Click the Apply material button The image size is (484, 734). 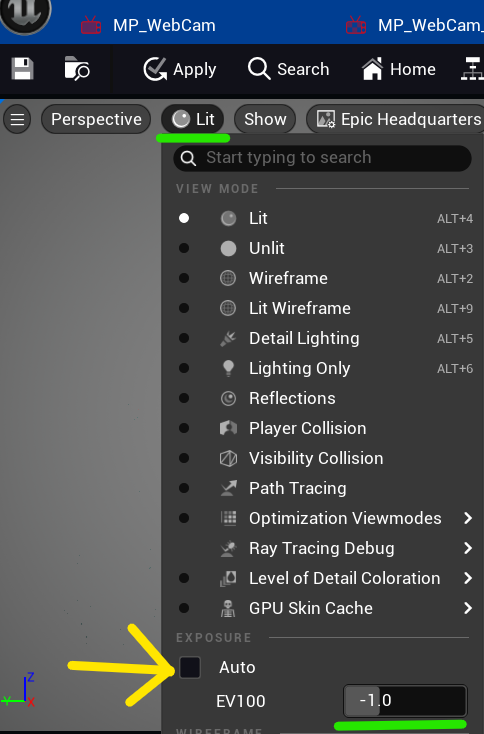click(x=180, y=69)
